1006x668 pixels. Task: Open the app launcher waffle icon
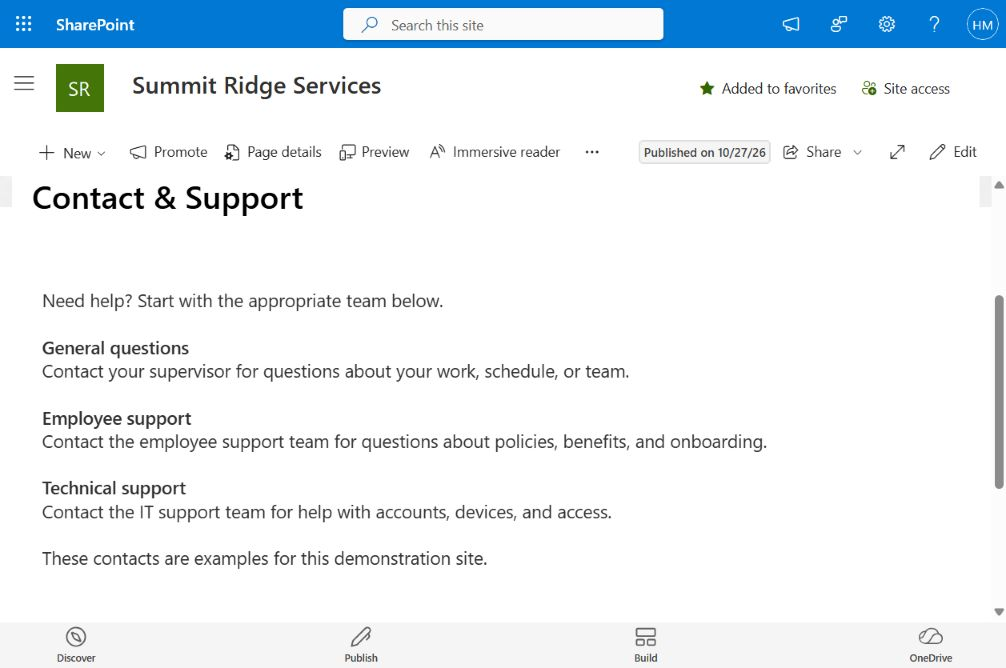tap(24, 24)
